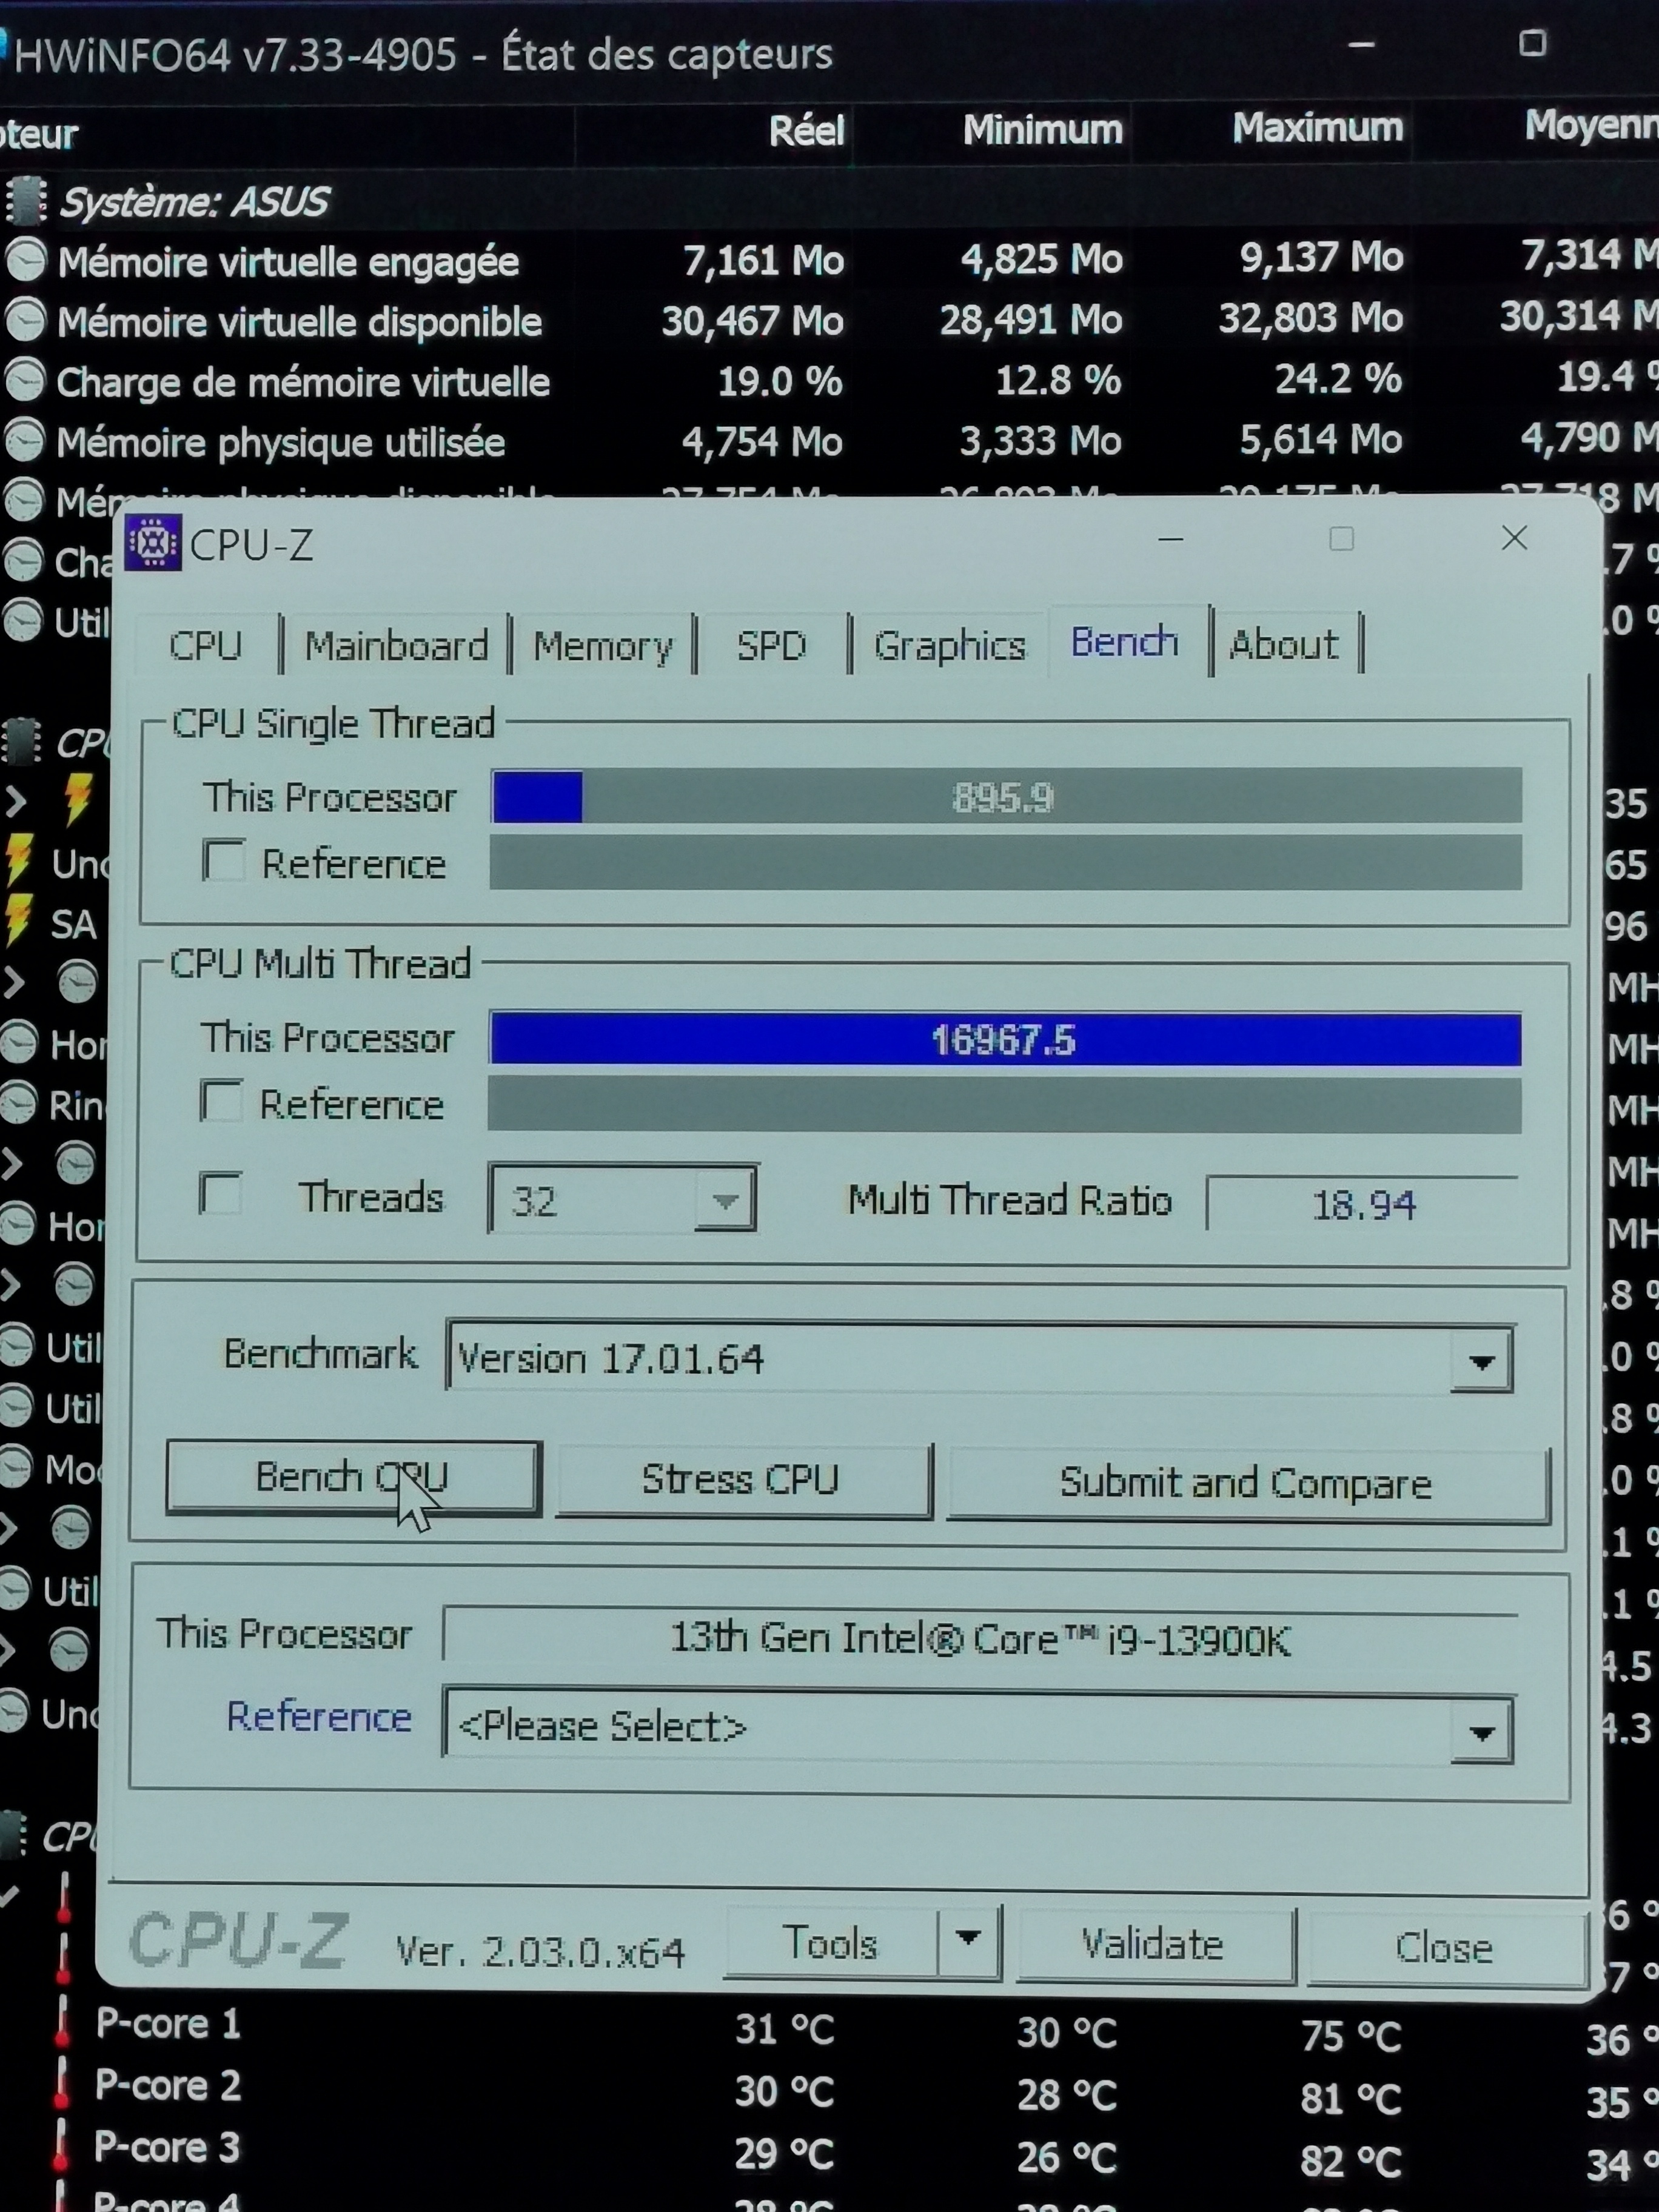Switch to the Memory tab
This screenshot has width=1659, height=2212.
(x=603, y=646)
